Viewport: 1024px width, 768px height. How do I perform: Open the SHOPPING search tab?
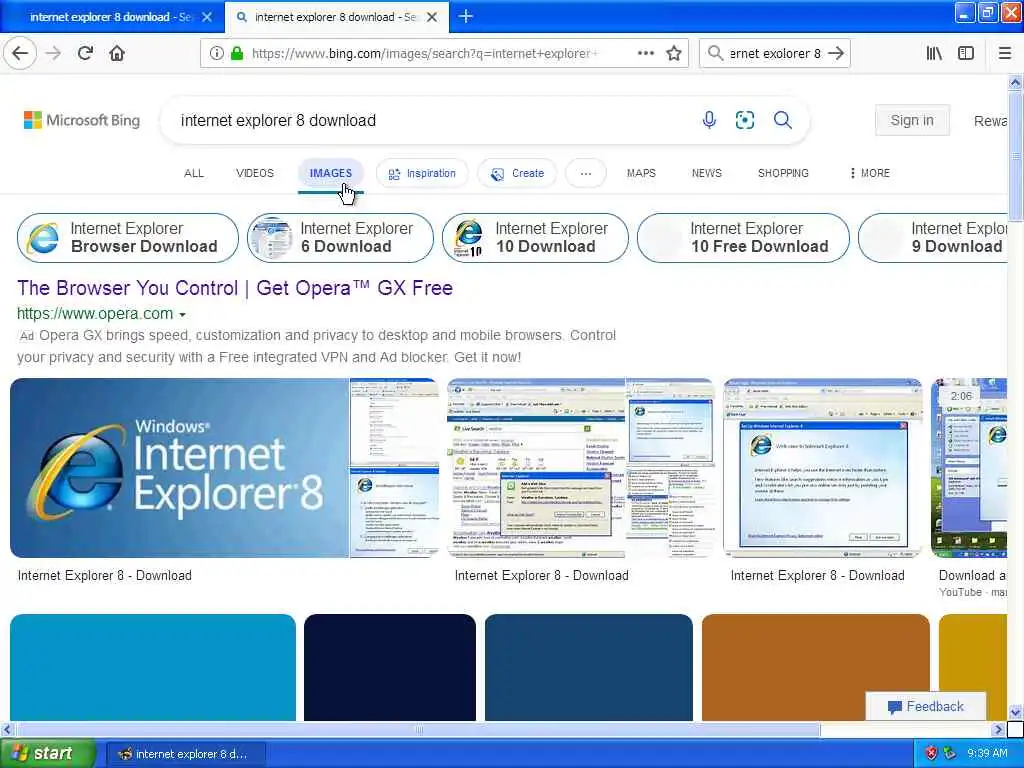[783, 173]
